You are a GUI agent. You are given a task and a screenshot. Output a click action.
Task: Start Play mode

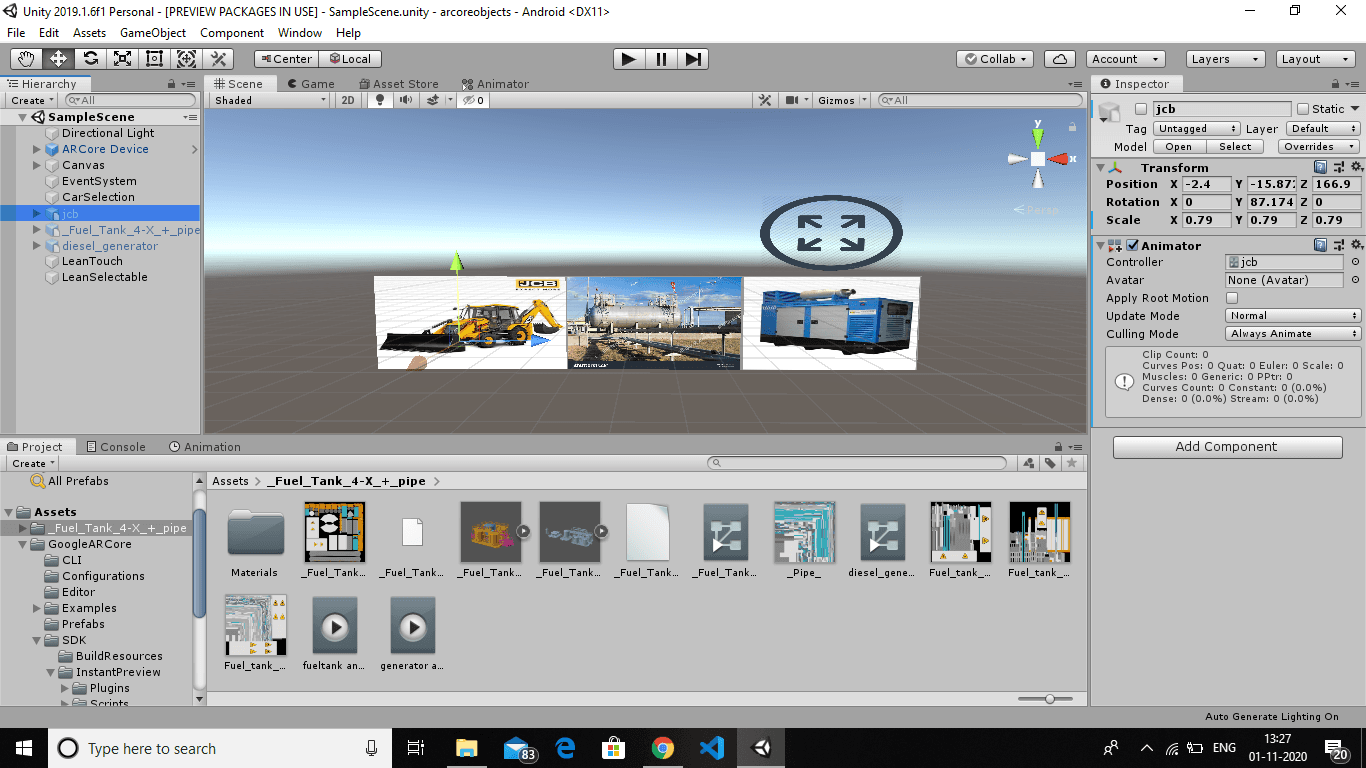[629, 59]
